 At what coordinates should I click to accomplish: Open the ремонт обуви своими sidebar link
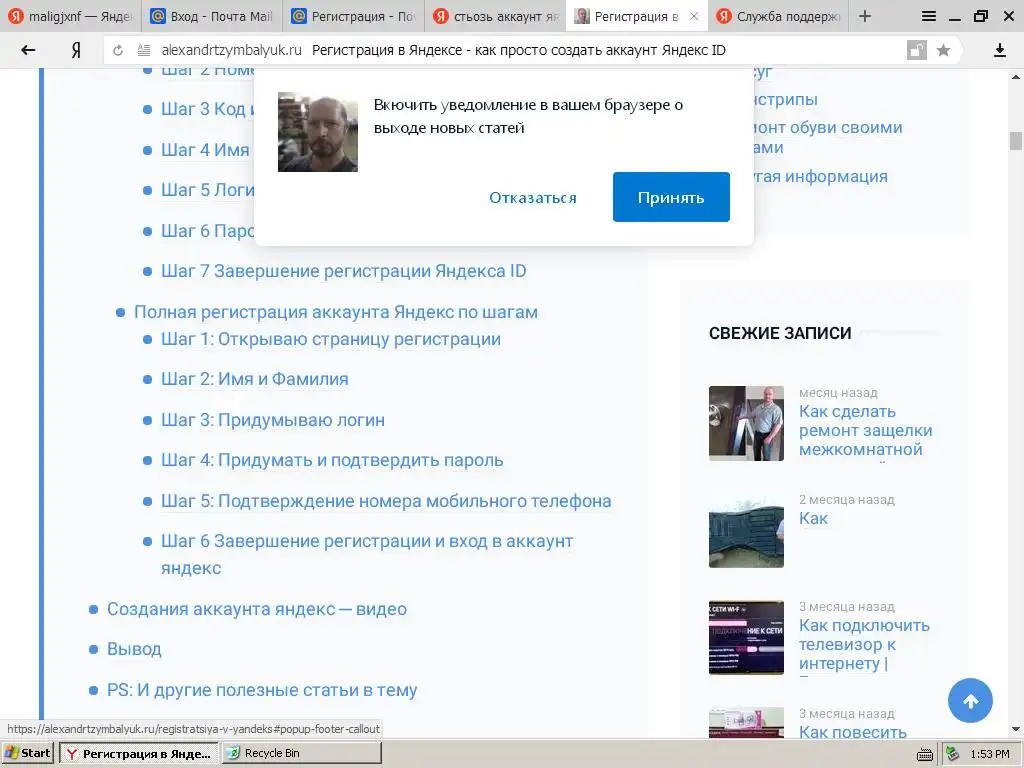click(827, 138)
